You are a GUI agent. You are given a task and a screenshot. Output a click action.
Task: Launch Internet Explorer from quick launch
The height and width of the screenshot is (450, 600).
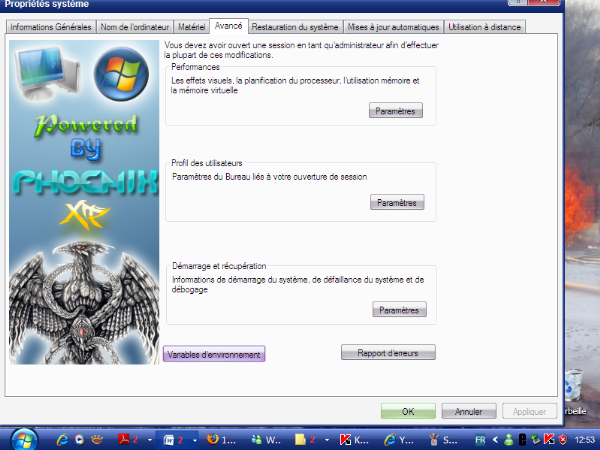coord(62,440)
